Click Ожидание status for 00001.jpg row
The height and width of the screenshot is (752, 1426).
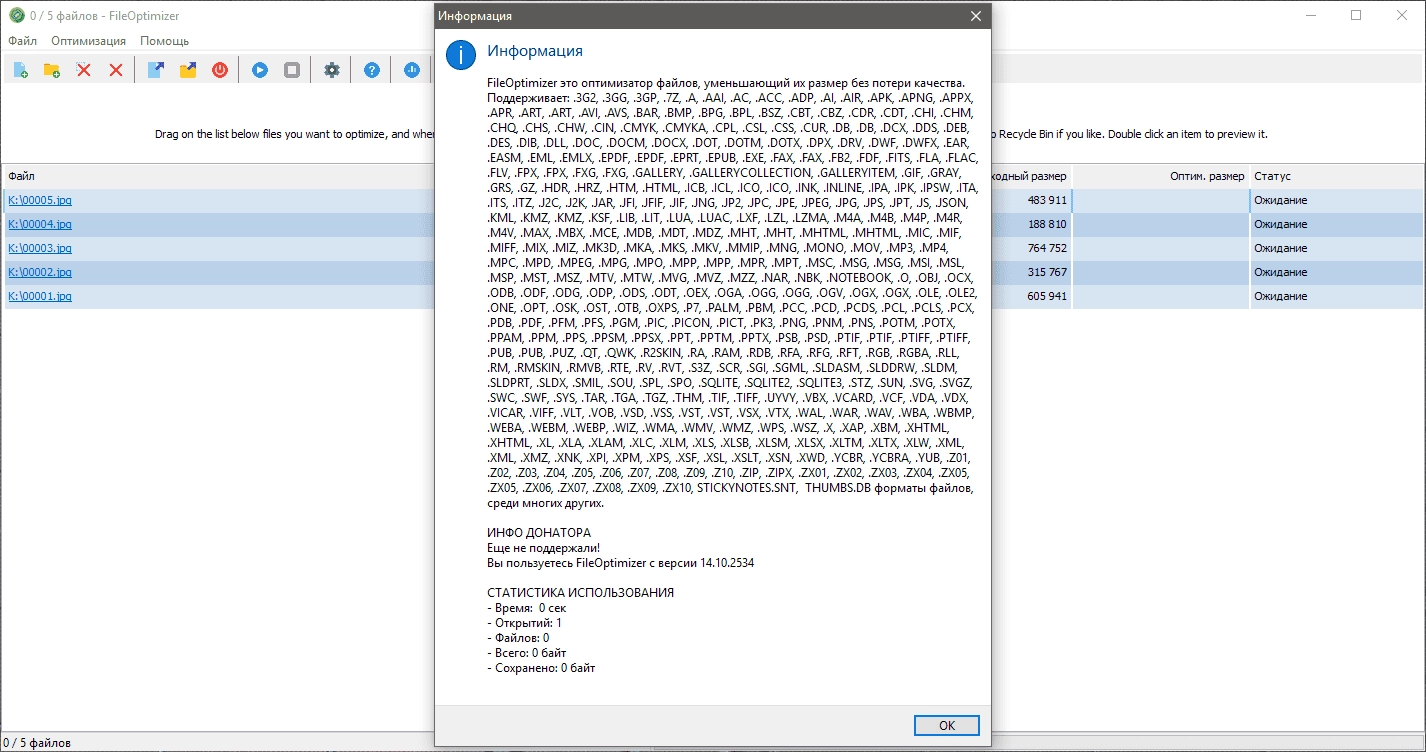click(x=1281, y=296)
